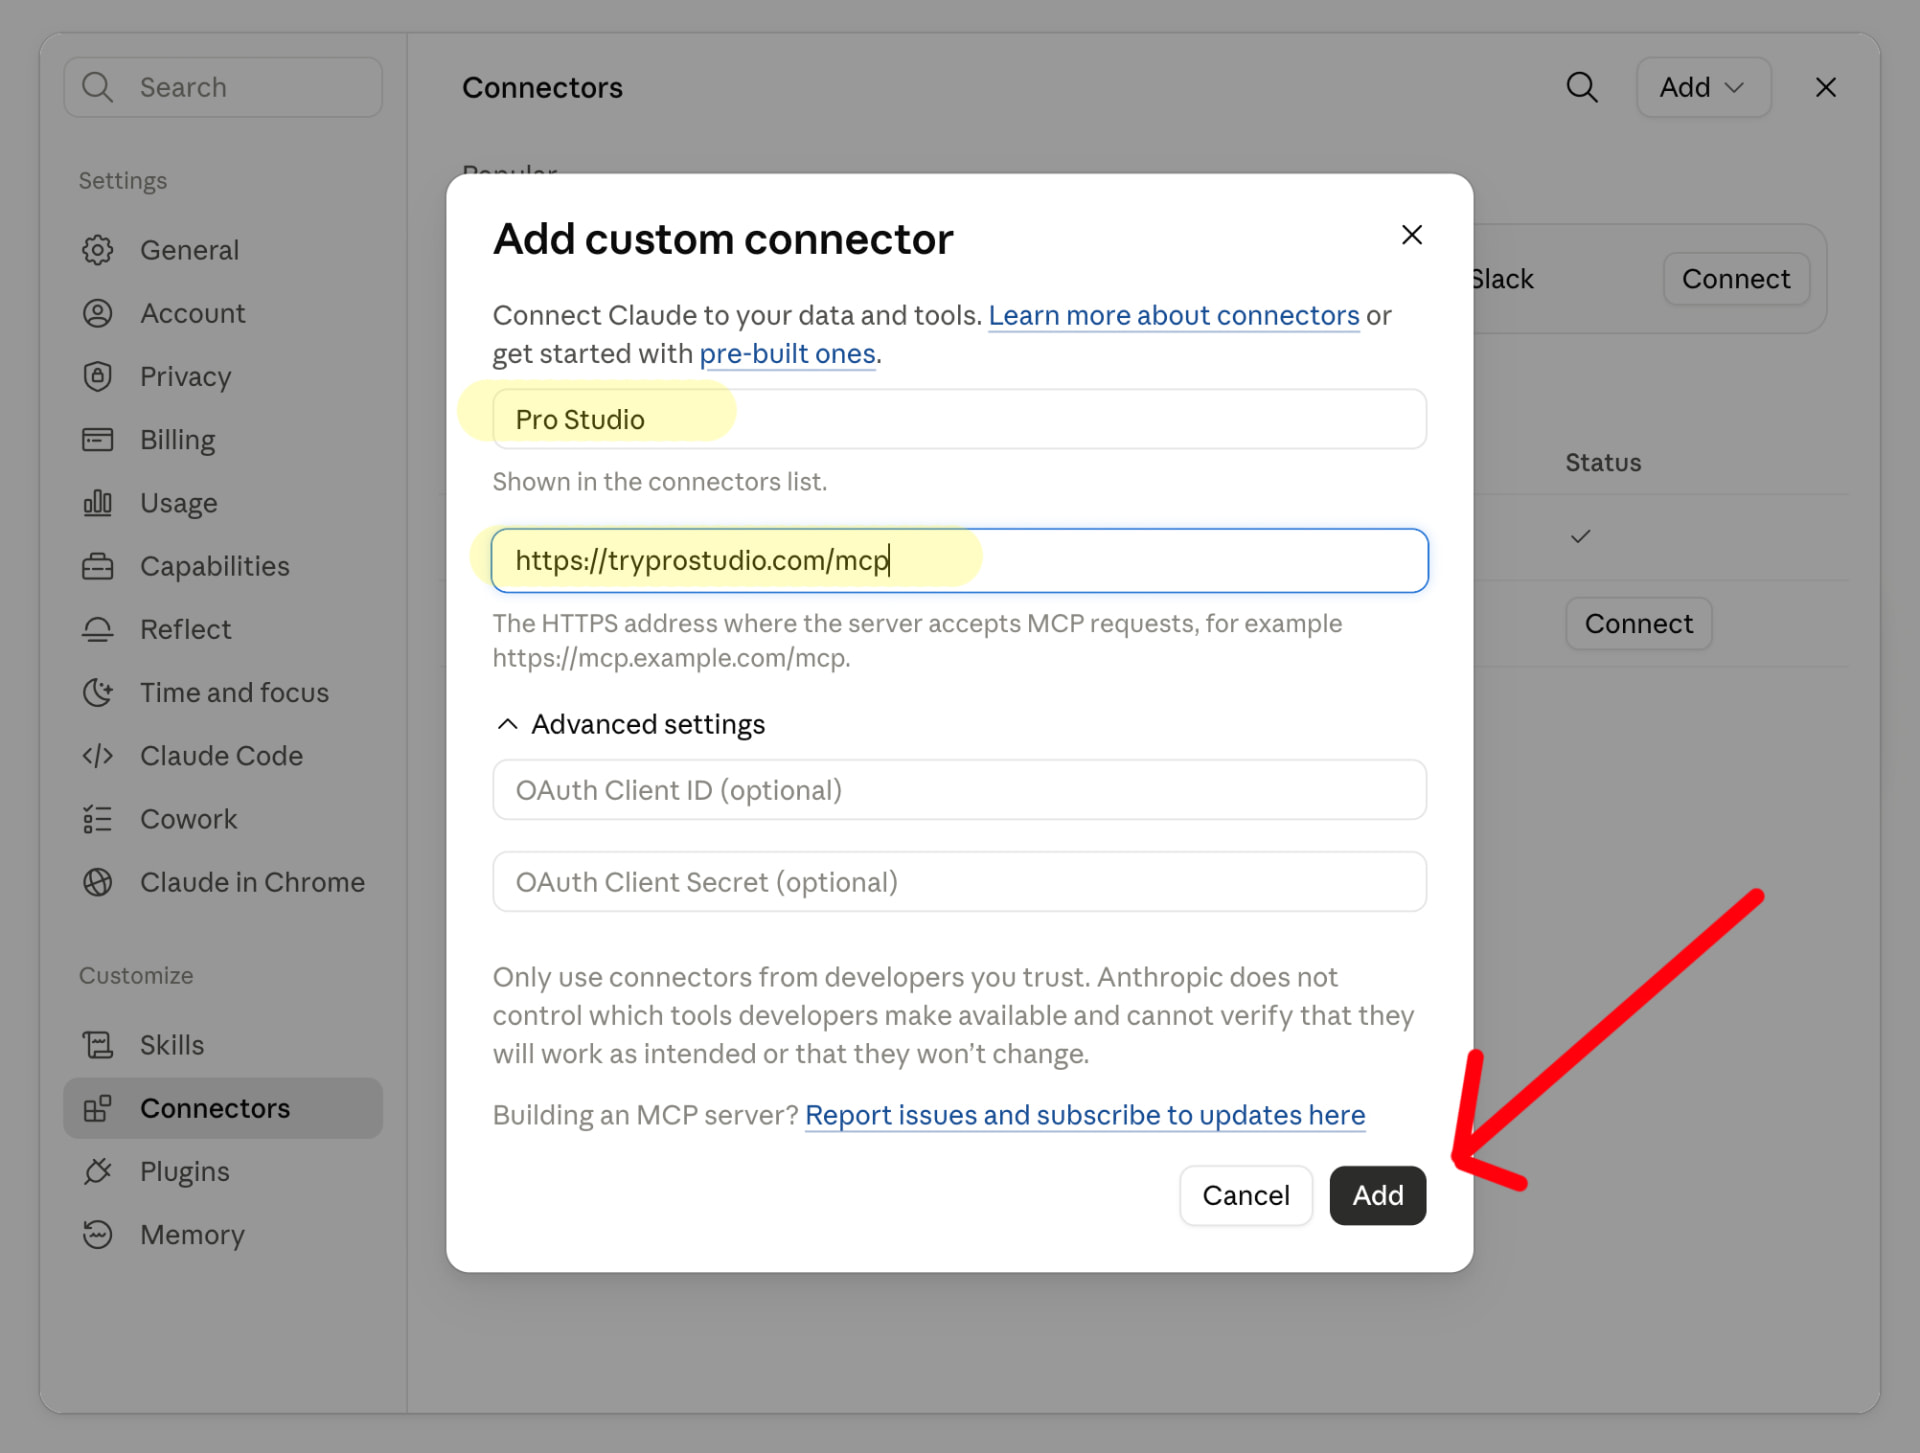Click the Billing card icon
The width and height of the screenshot is (1920, 1453).
(97, 439)
